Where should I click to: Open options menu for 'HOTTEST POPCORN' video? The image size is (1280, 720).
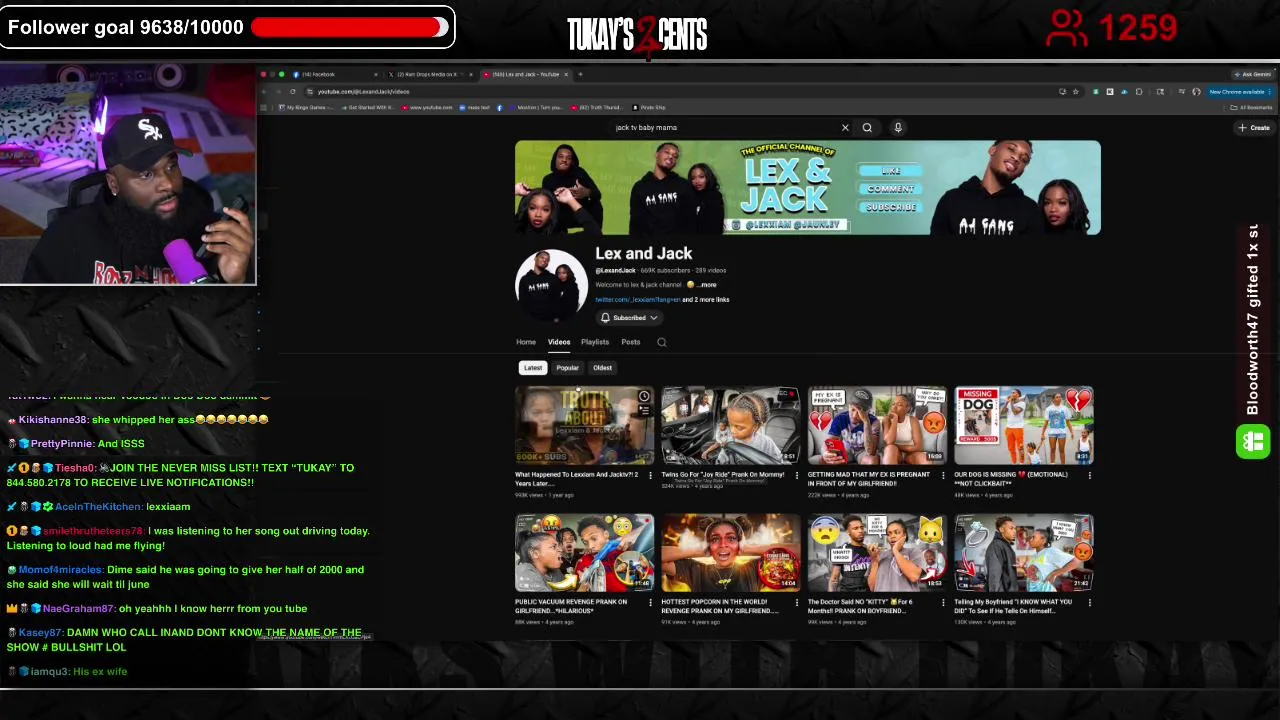tap(796, 603)
